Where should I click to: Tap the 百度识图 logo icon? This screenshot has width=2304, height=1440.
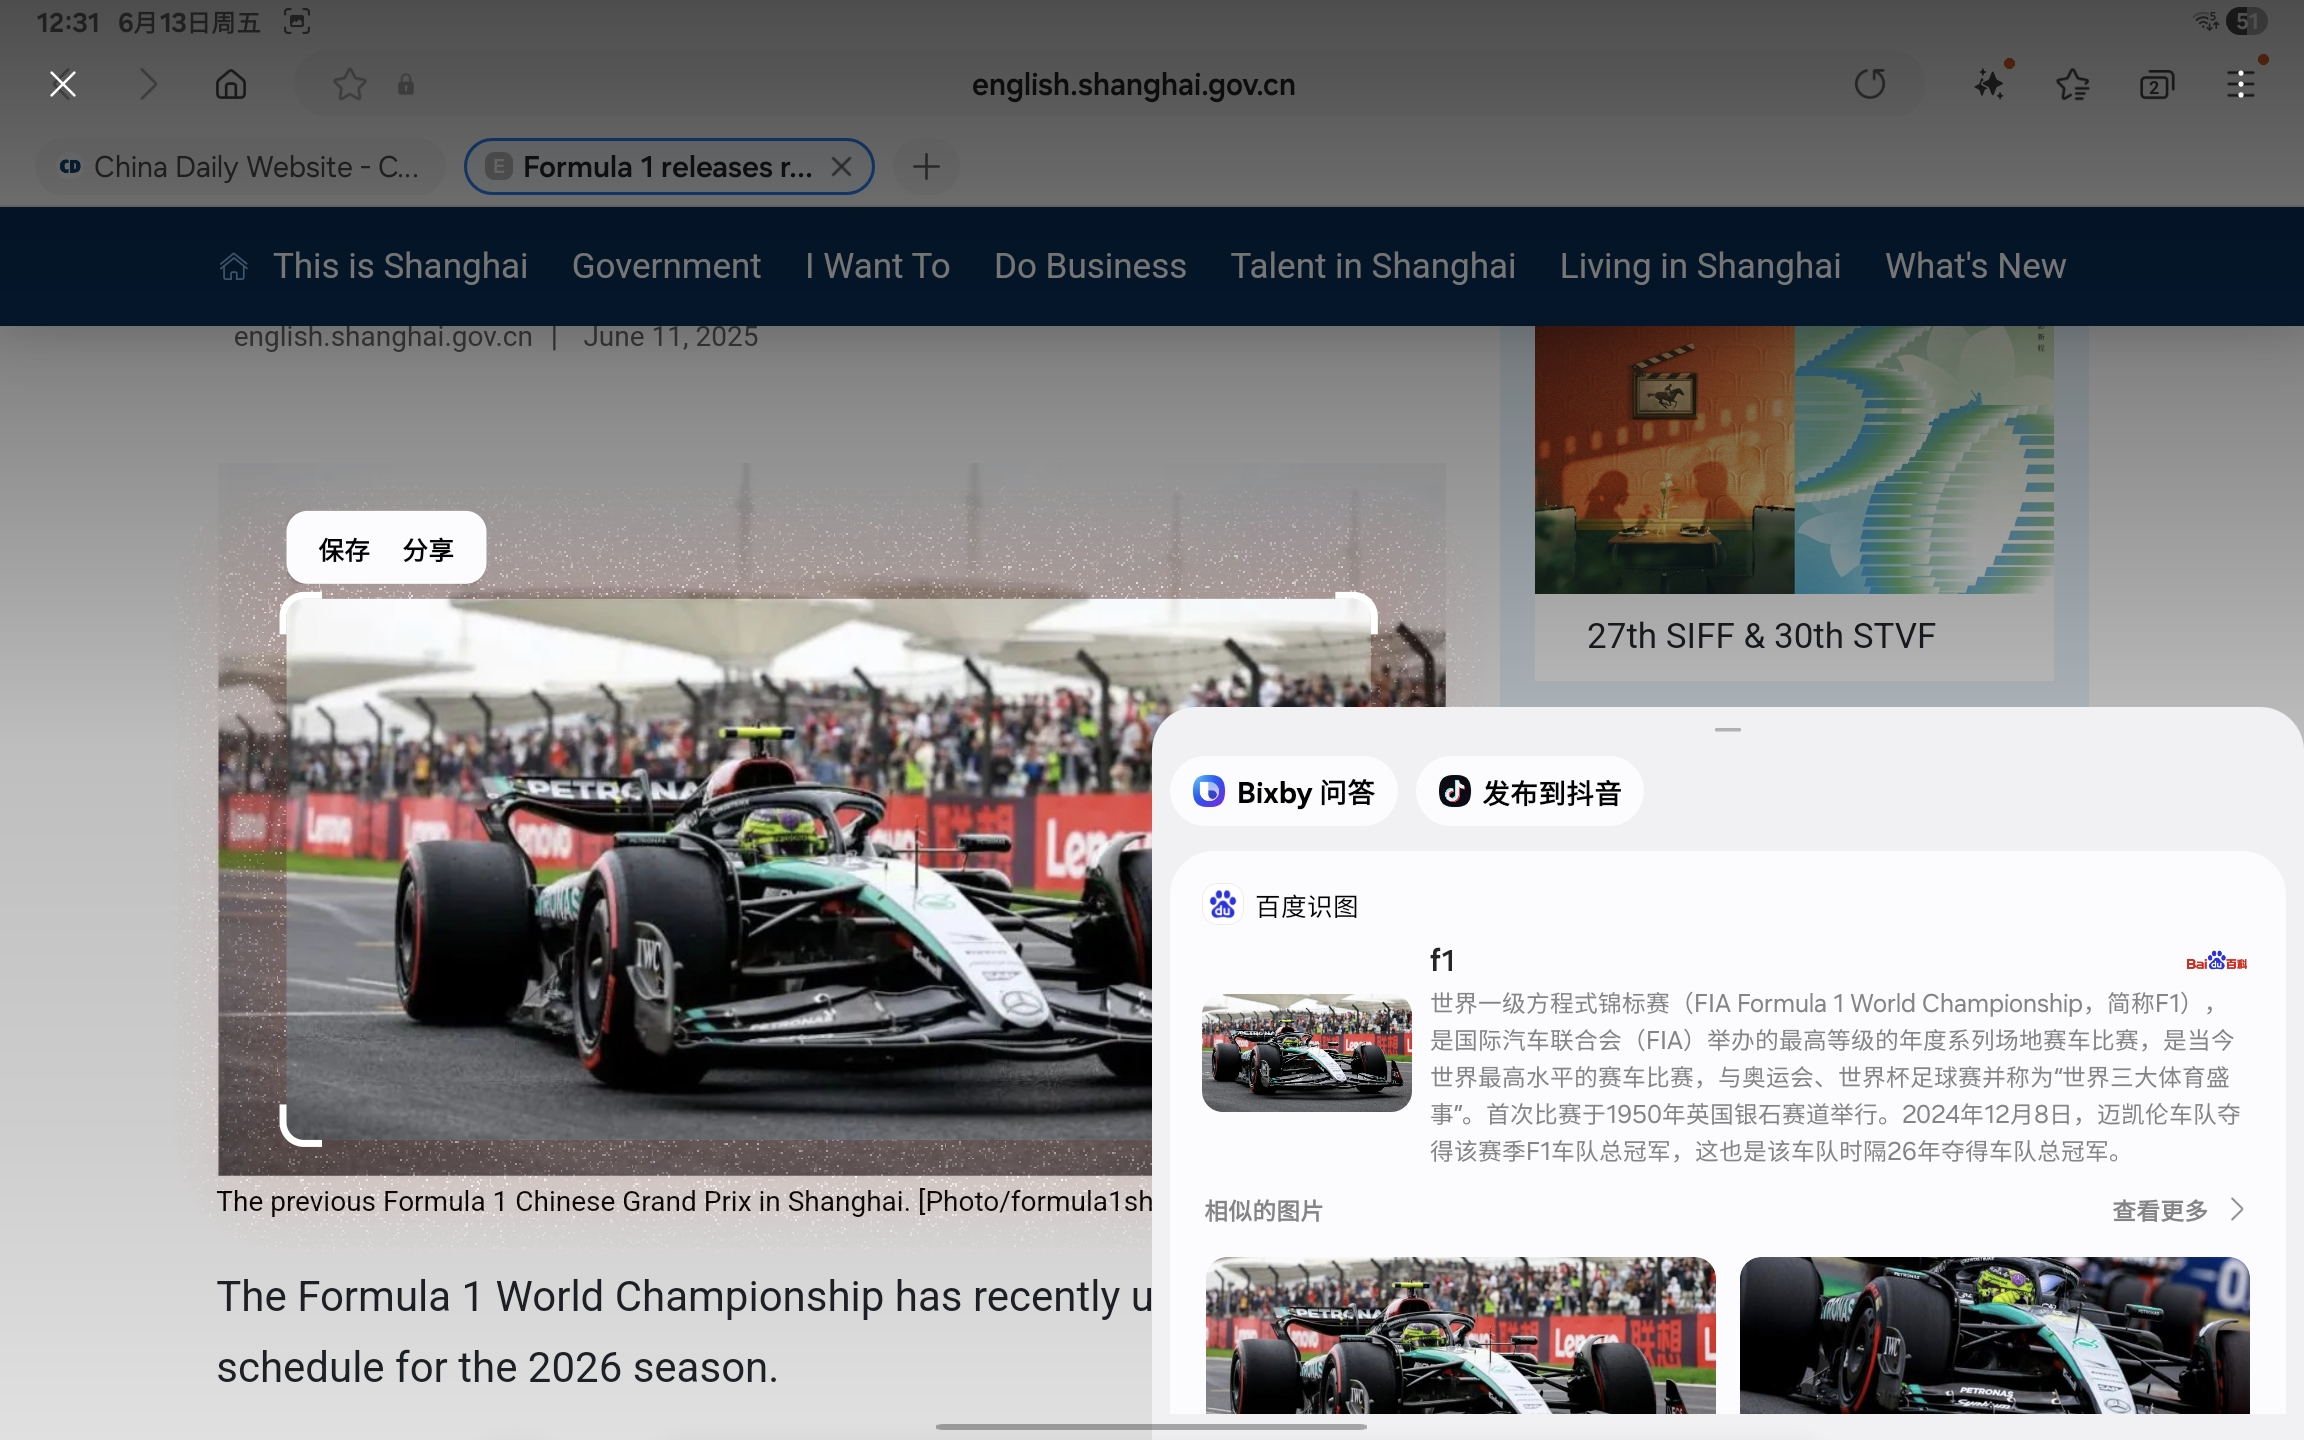1223,905
